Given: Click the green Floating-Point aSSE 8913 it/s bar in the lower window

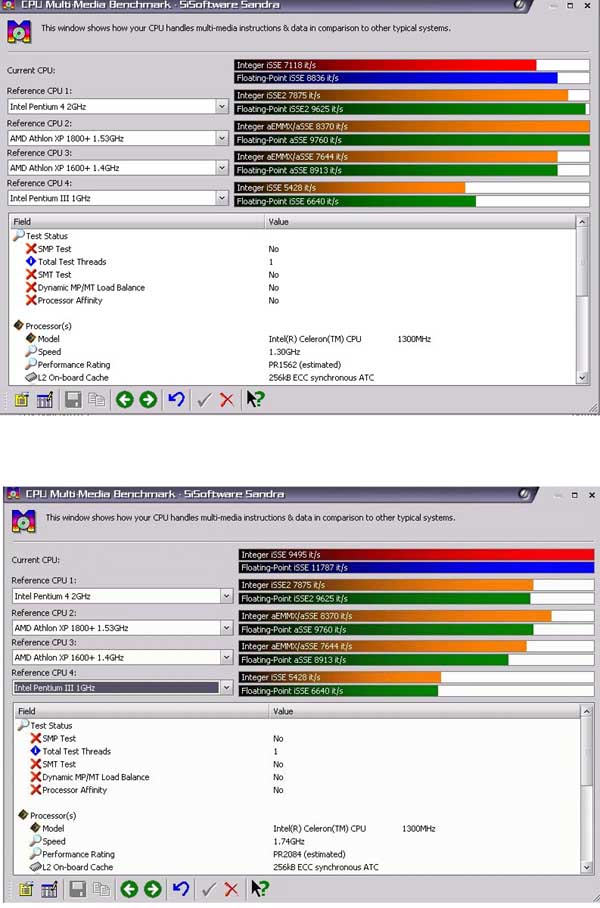Looking at the screenshot, I should [x=374, y=660].
